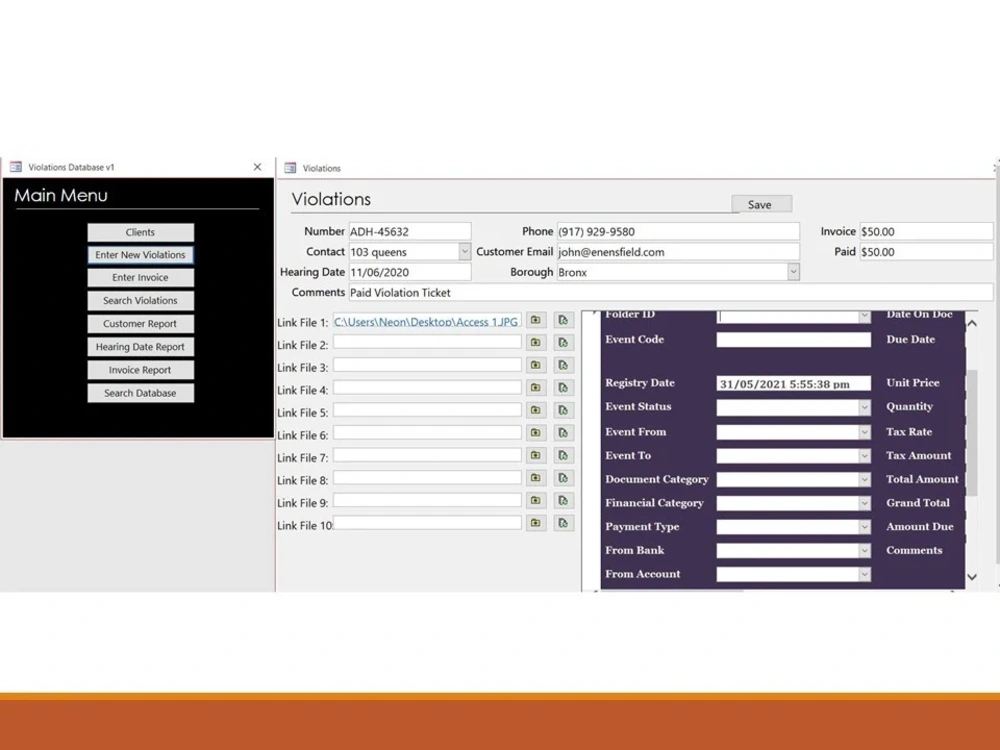Click the Number field containing ADH-45632

(x=410, y=232)
